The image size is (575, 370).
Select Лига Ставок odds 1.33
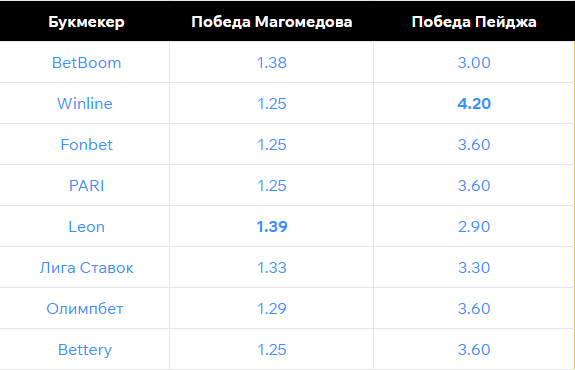point(272,268)
